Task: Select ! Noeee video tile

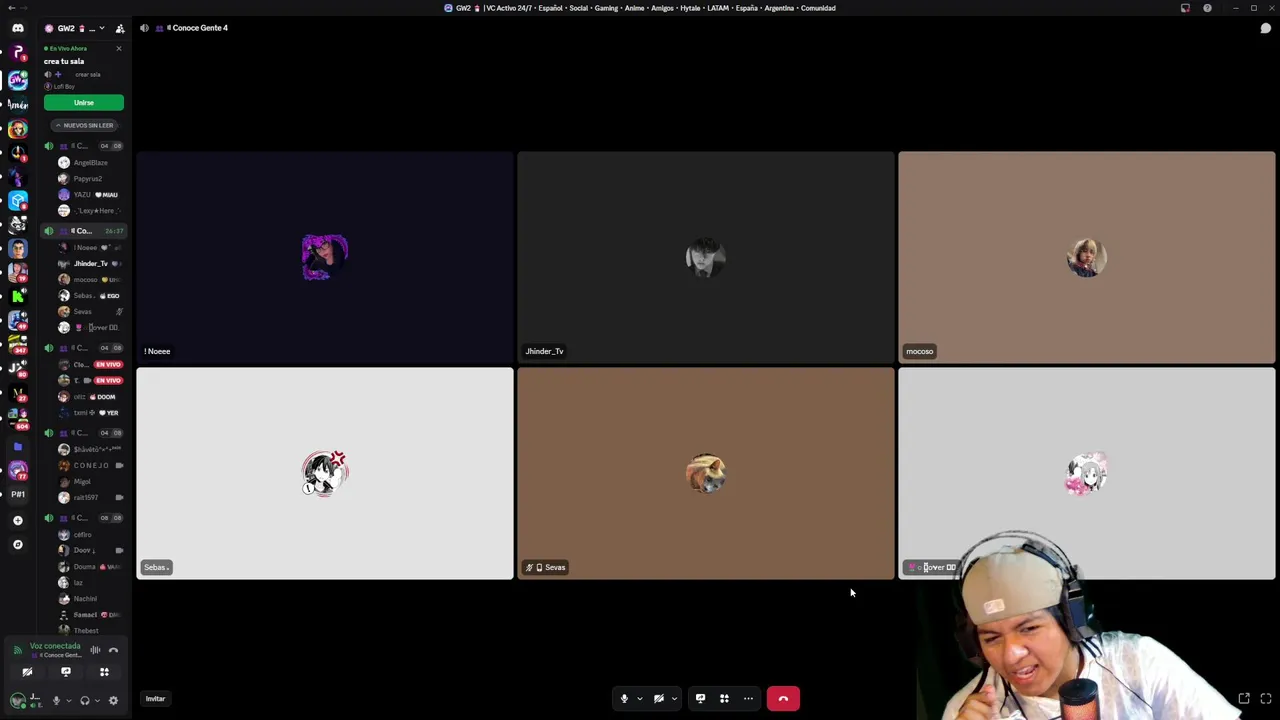Action: [325, 257]
